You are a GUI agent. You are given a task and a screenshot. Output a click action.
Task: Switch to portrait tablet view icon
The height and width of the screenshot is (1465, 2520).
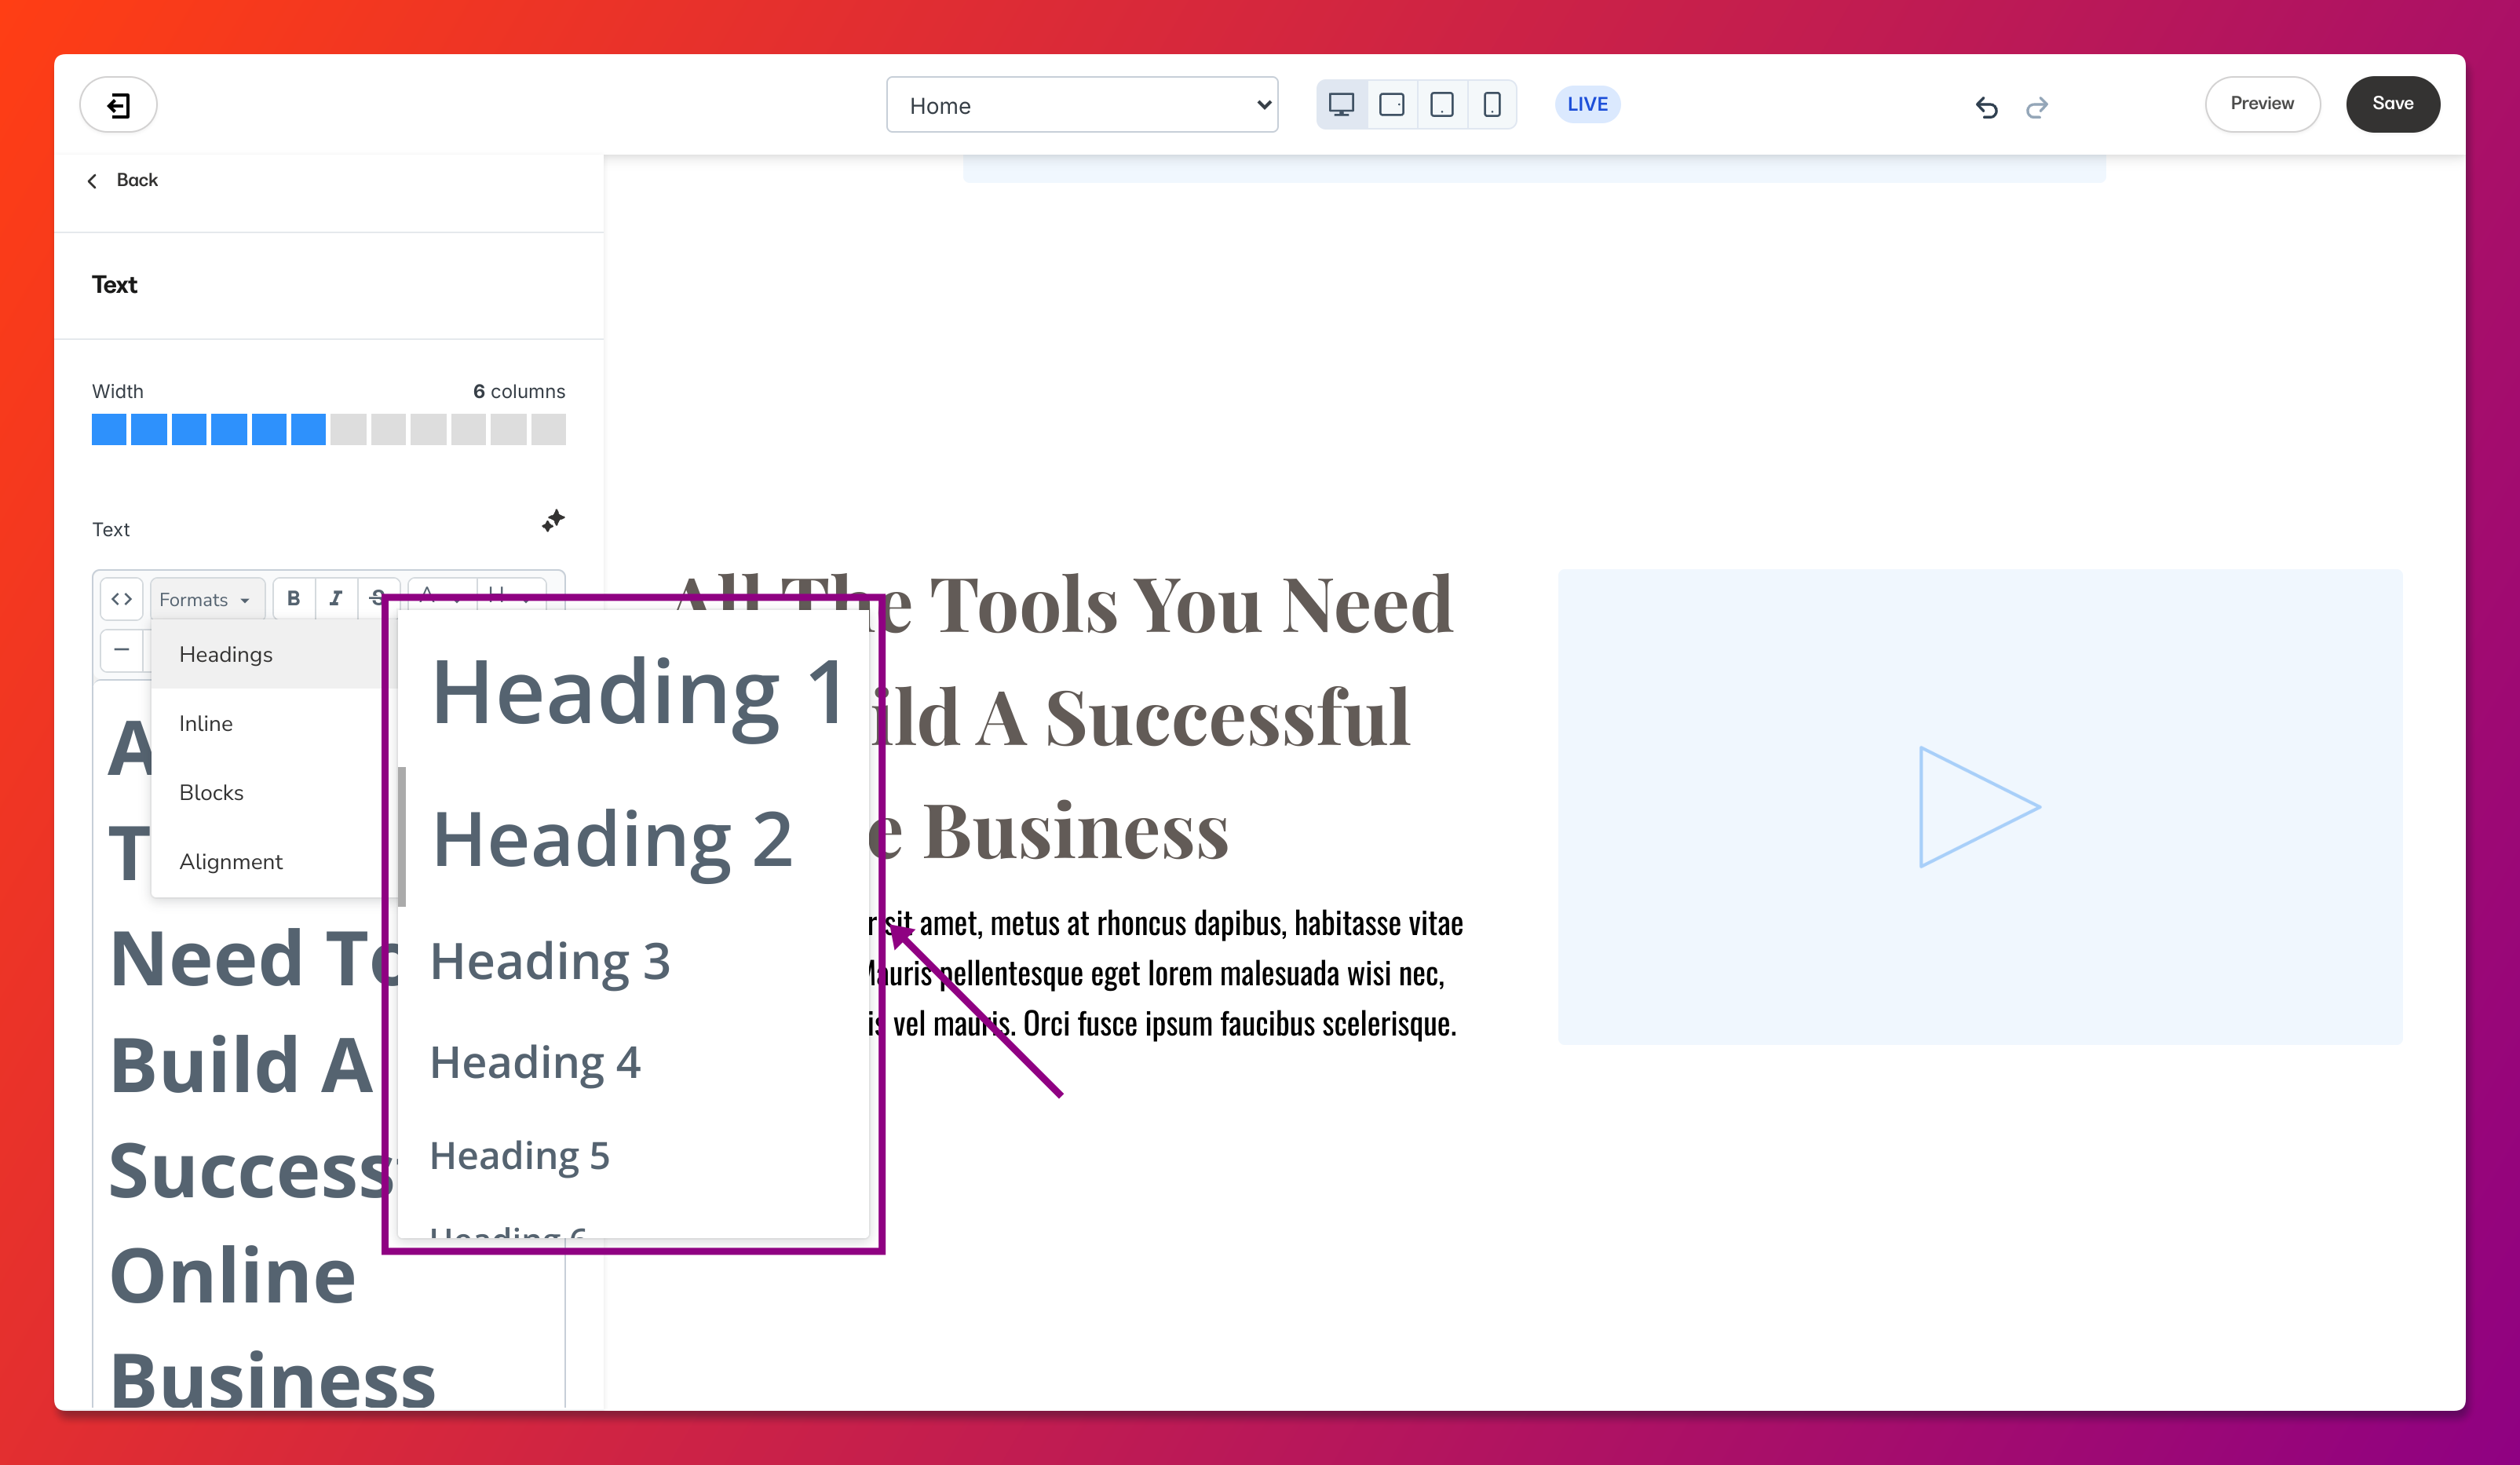[1441, 105]
